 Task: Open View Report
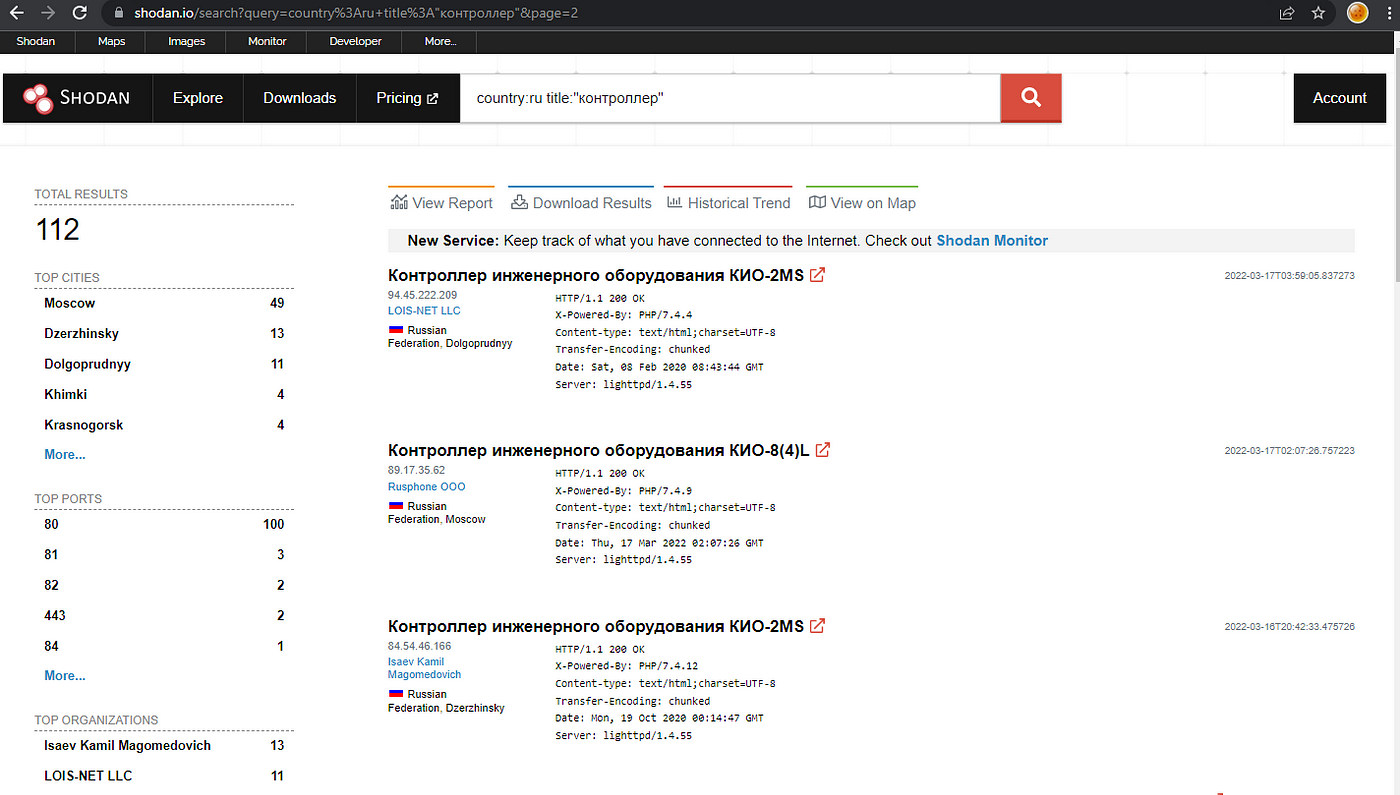pyautogui.click(x=441, y=203)
